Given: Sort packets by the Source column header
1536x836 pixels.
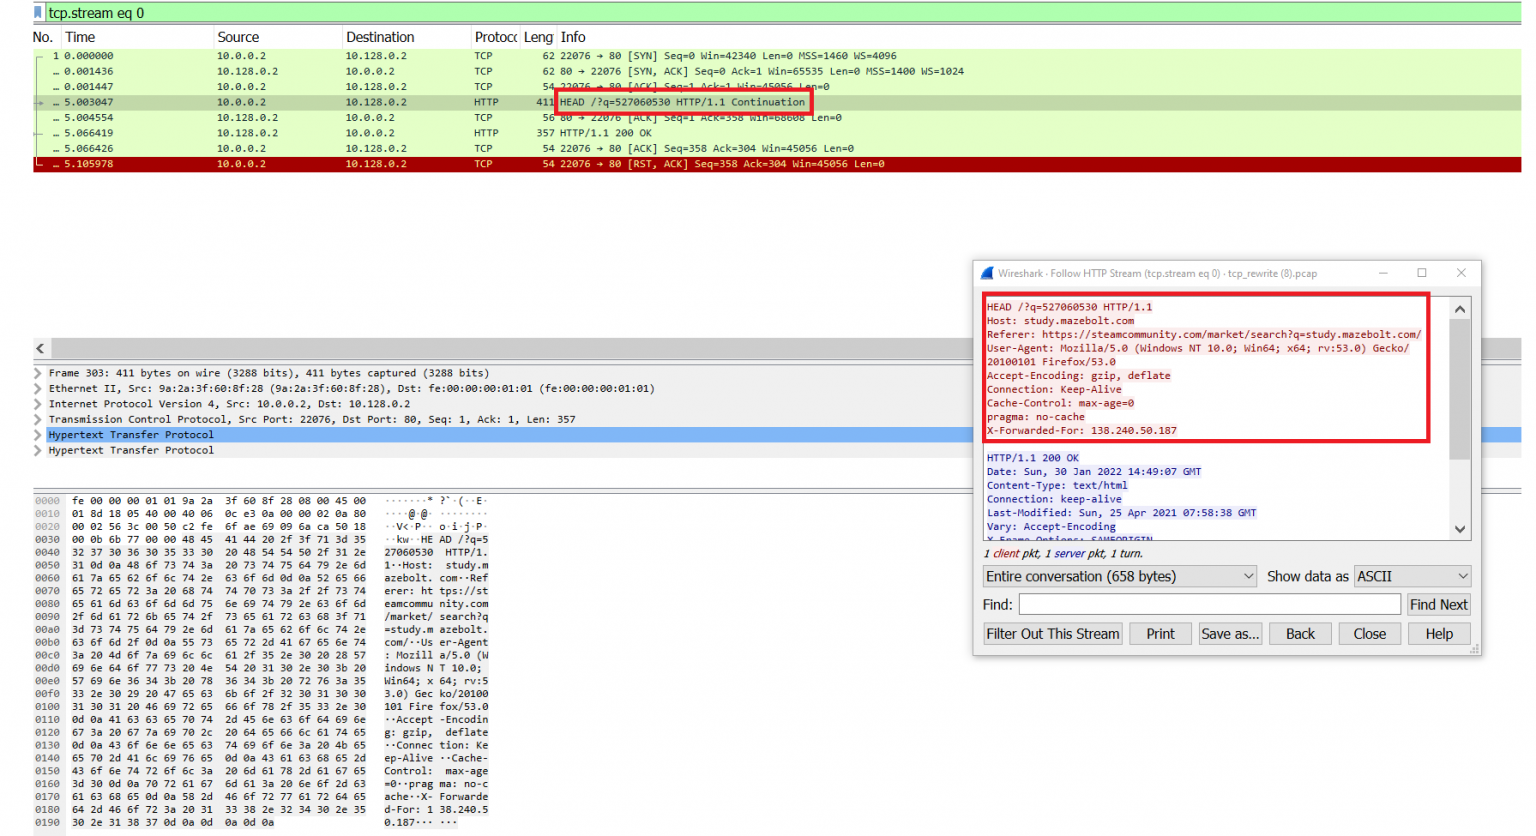Looking at the screenshot, I should click(238, 37).
